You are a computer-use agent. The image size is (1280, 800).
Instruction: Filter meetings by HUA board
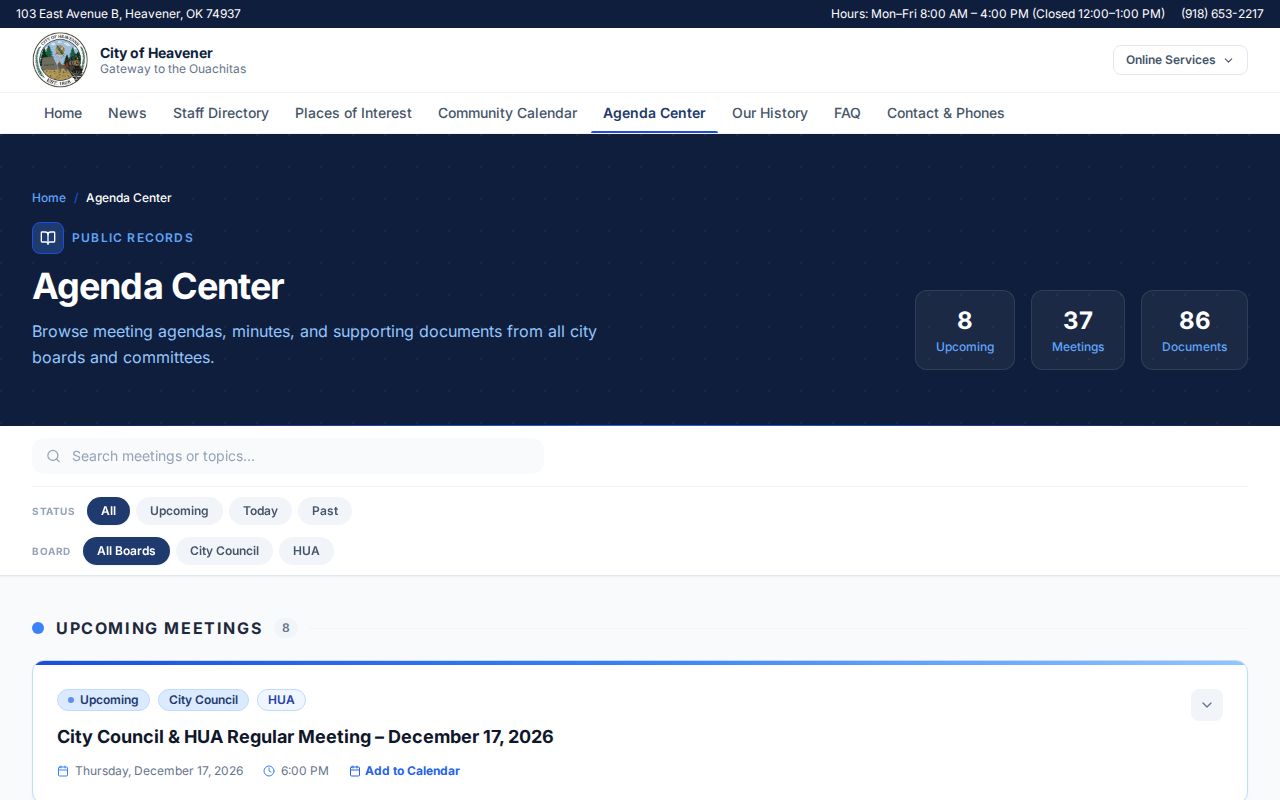tap(306, 551)
